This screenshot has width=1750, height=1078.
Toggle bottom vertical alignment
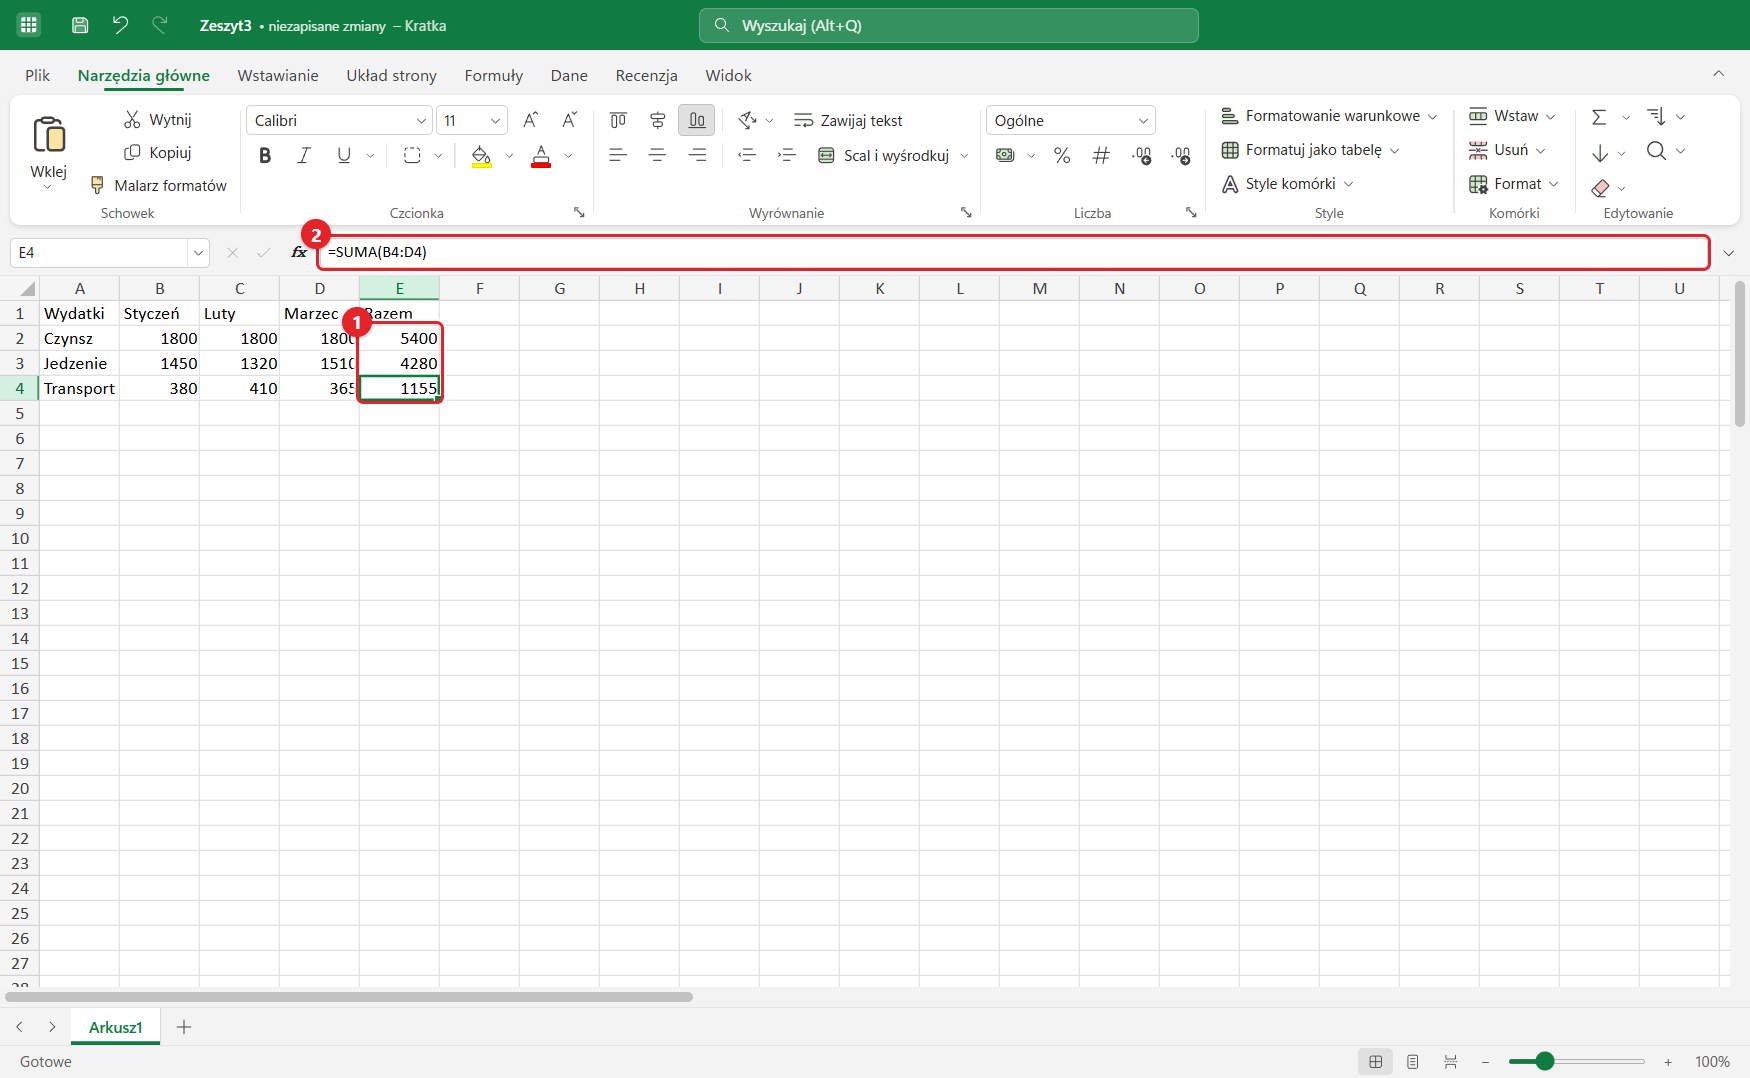(x=697, y=120)
